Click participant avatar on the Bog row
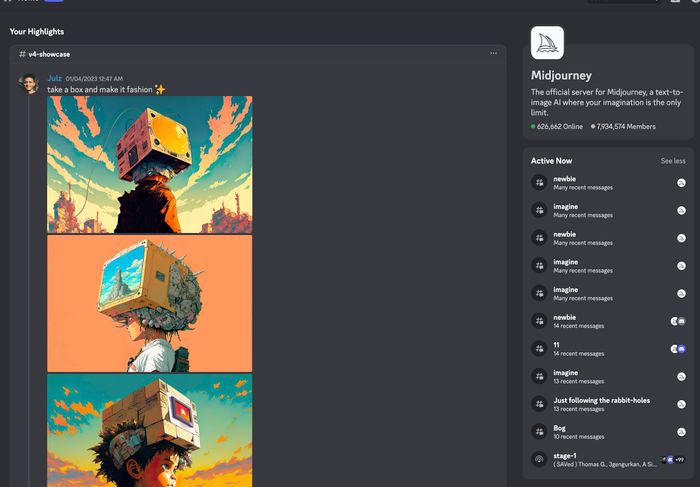Image resolution: width=700 pixels, height=487 pixels. pos(681,432)
